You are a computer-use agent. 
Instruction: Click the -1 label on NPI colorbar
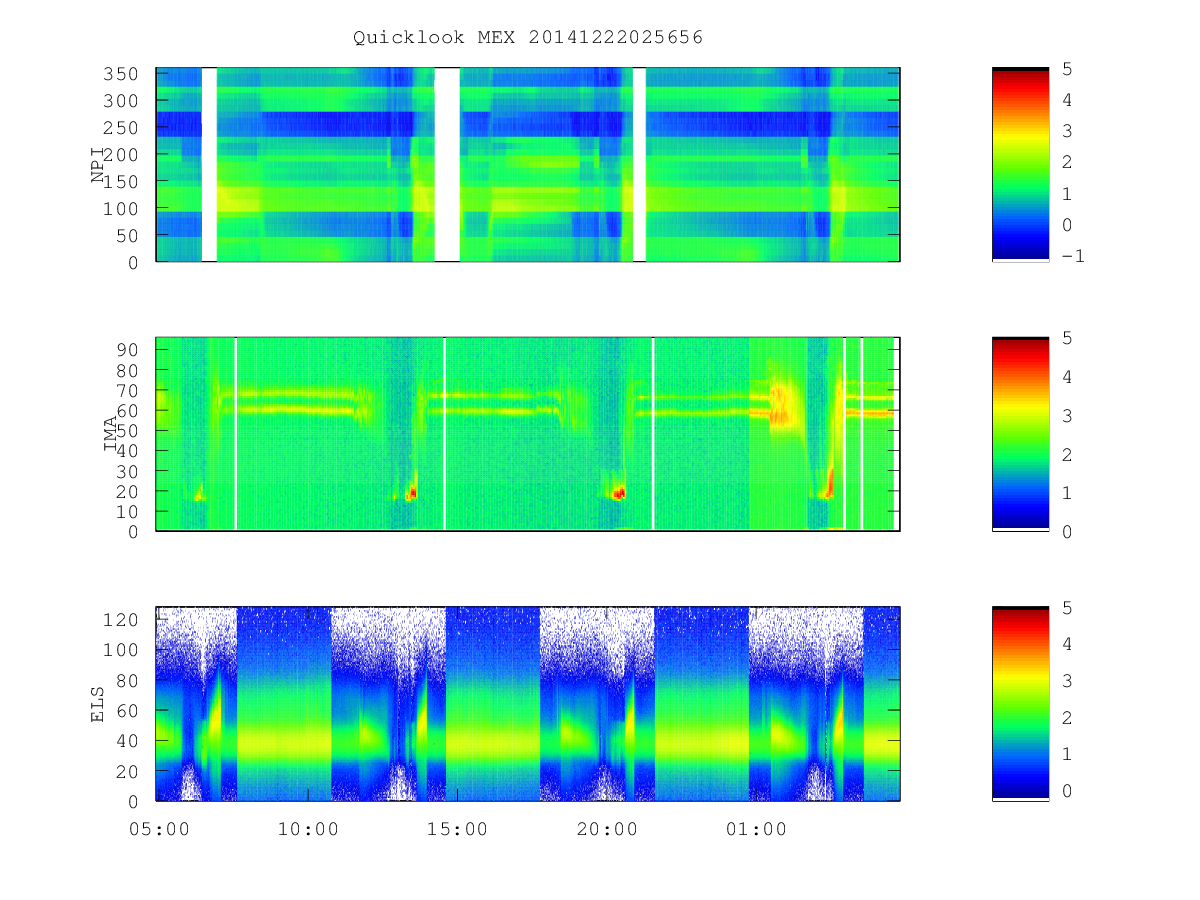coord(1073,256)
